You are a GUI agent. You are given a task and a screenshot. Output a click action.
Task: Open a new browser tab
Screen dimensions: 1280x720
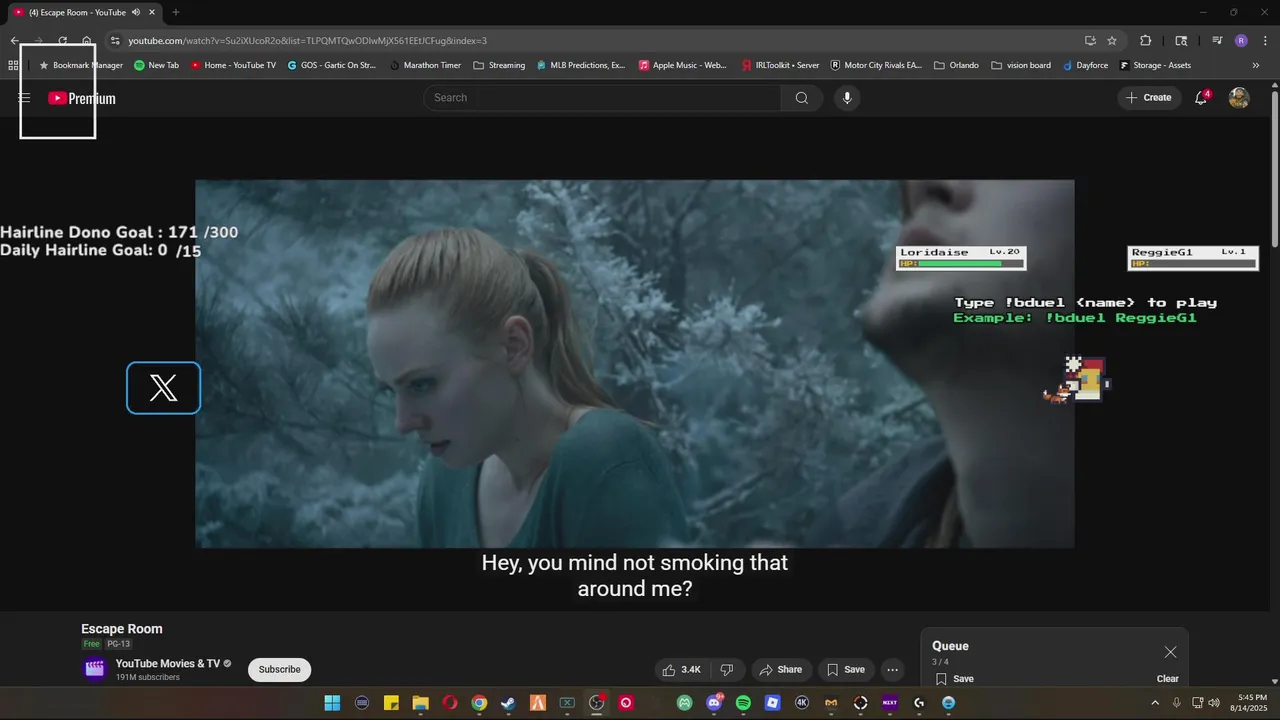point(176,12)
